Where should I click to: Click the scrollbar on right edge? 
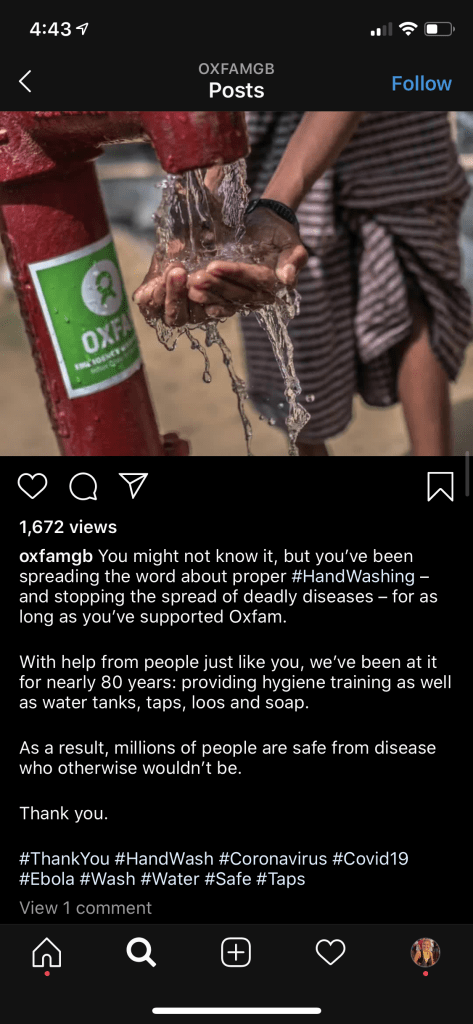click(x=468, y=473)
